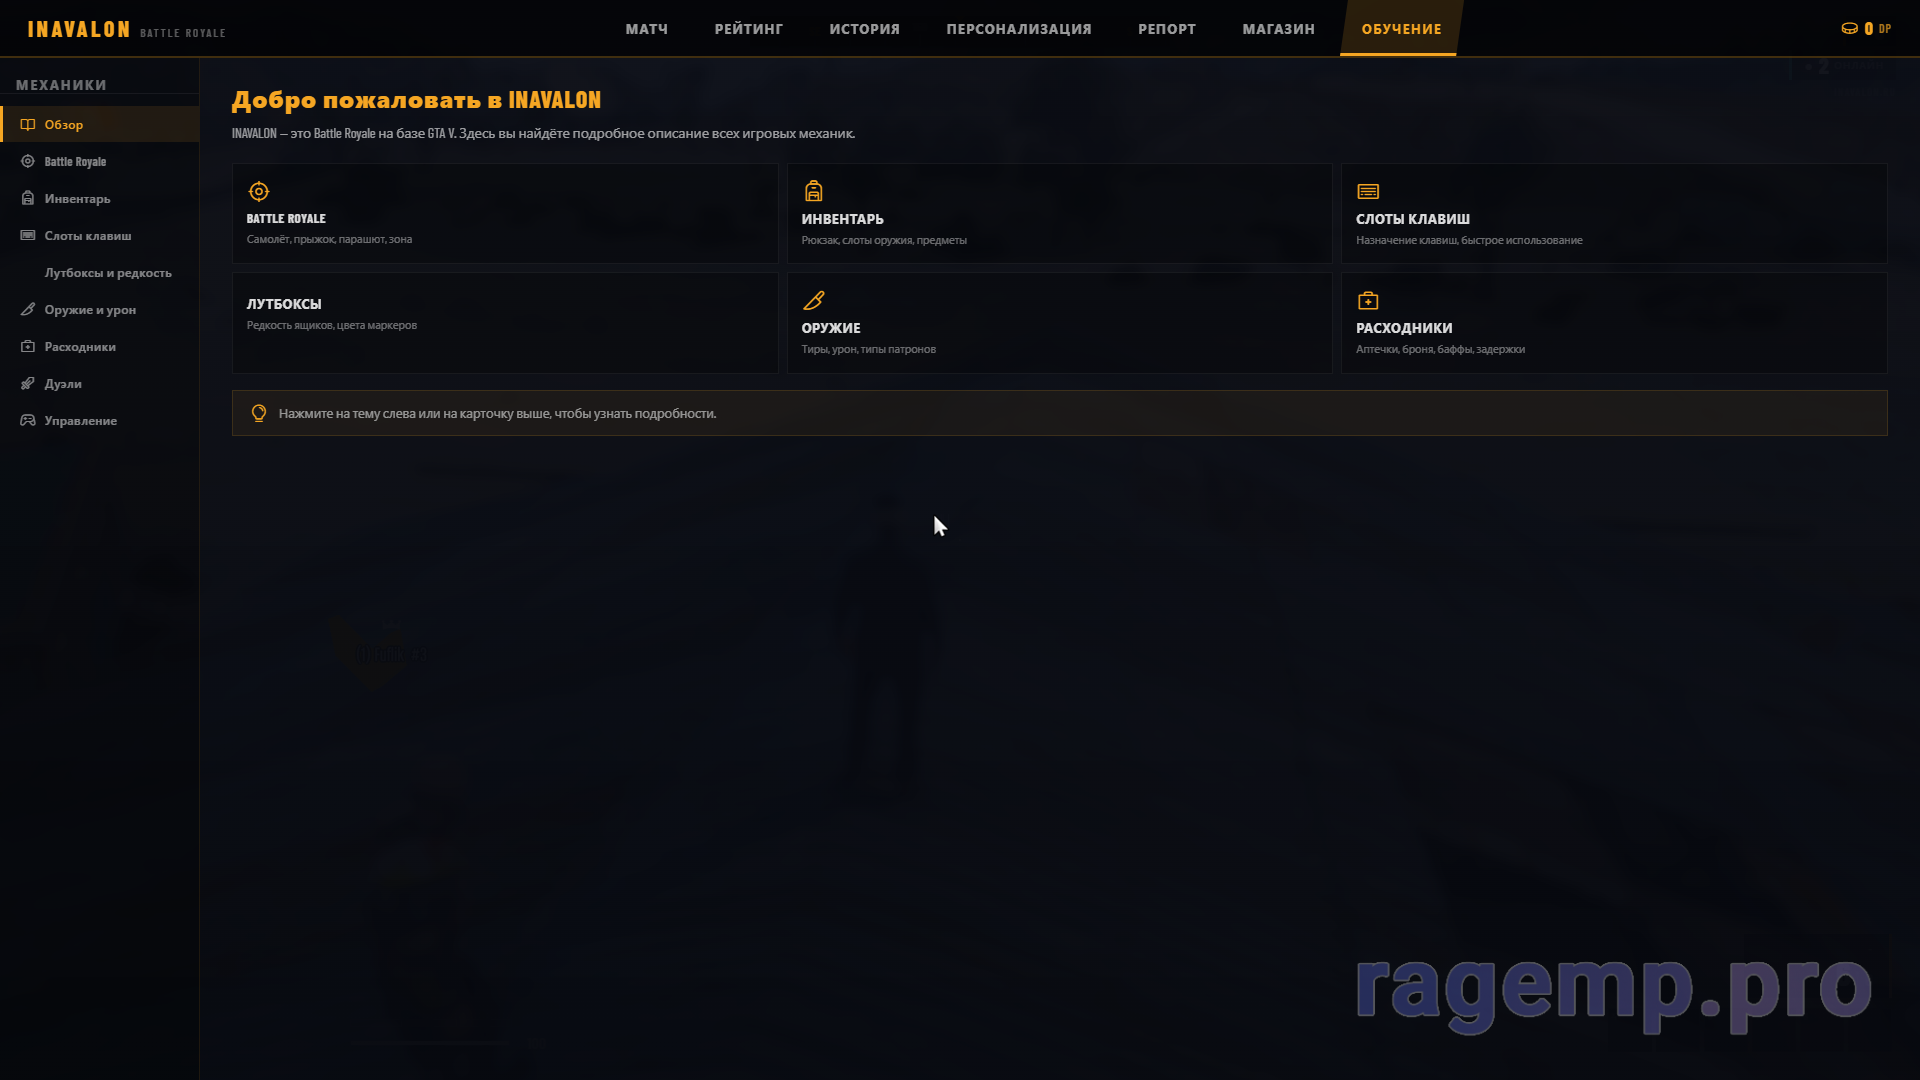Click the lightbulb hint banner
The height and width of the screenshot is (1080, 1920).
point(1058,413)
